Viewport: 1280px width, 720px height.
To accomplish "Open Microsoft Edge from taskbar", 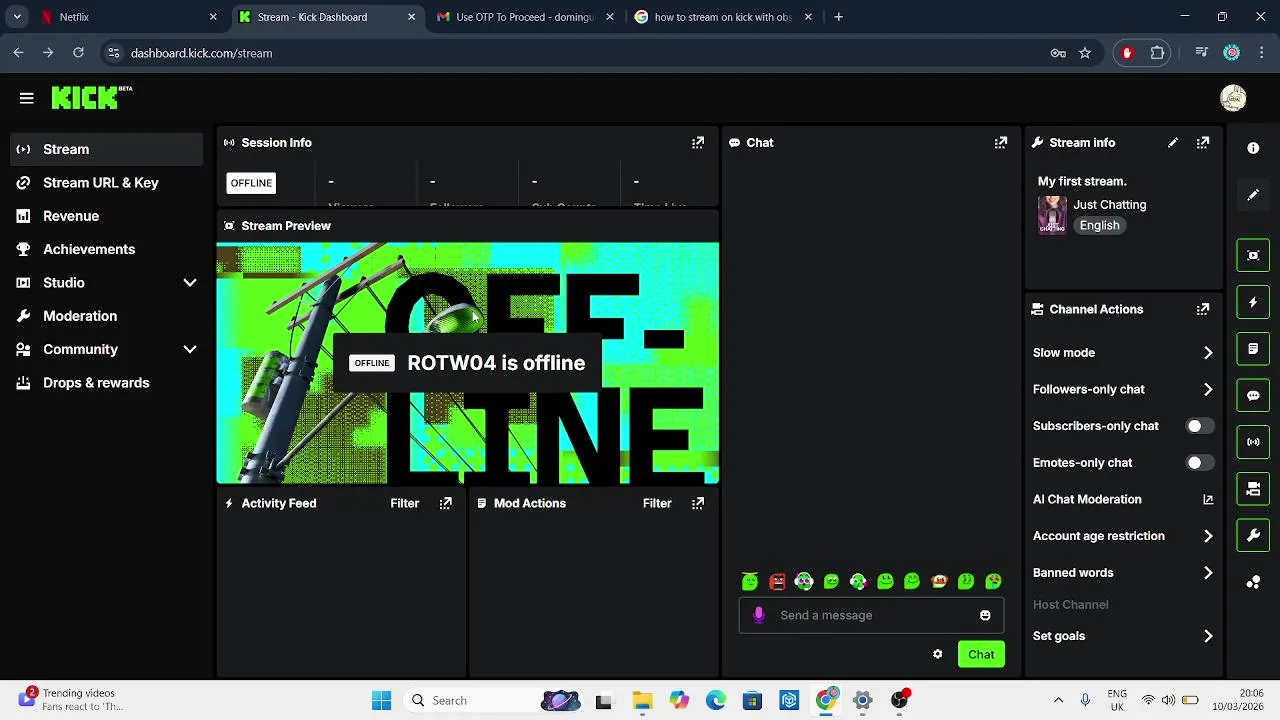I will pyautogui.click(x=716, y=700).
